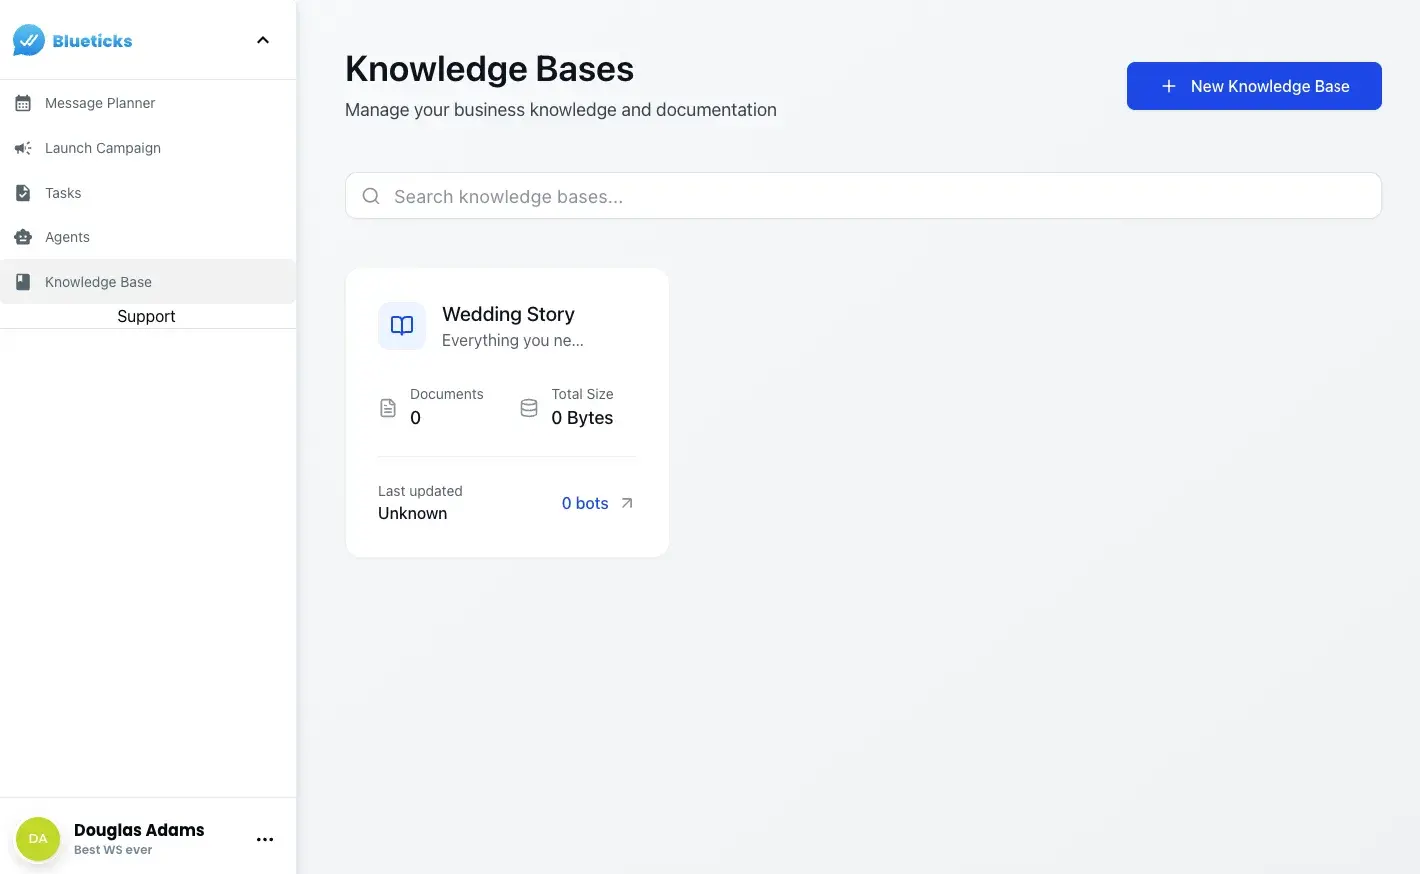
Task: Select the Knowledge Base book icon
Action: 22,281
